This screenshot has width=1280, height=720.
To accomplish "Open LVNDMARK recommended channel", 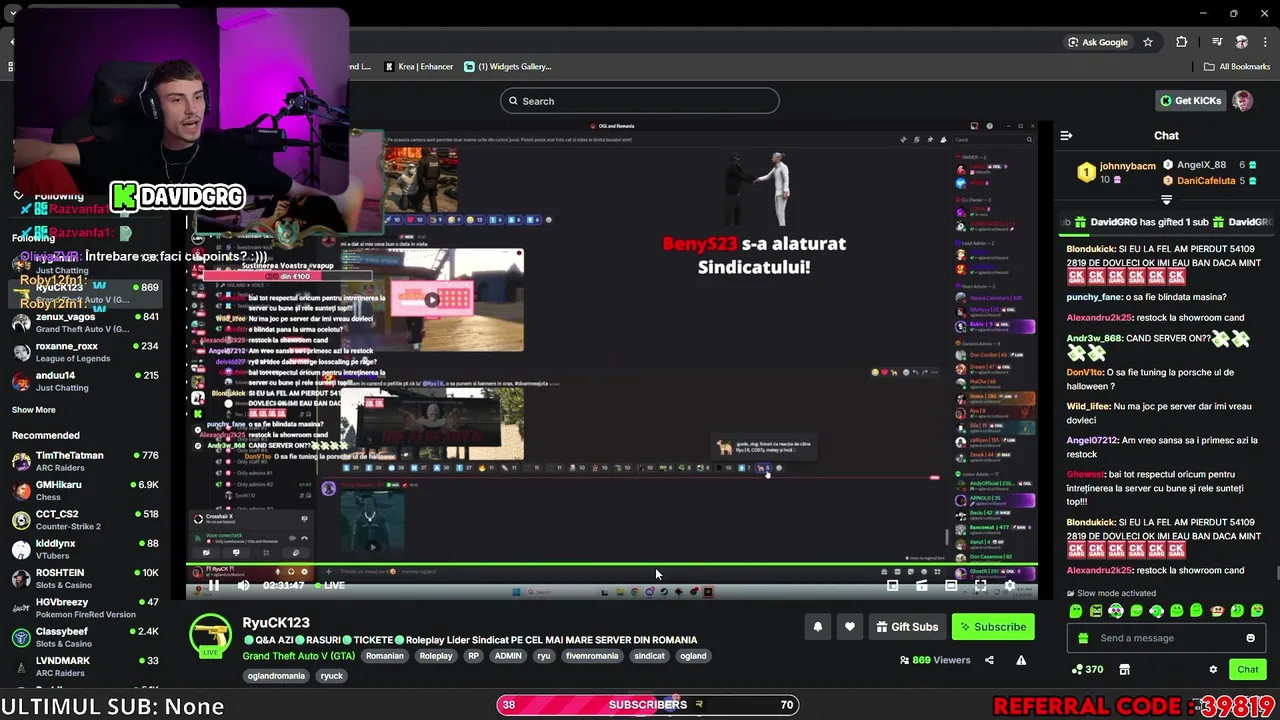I will pos(85,666).
